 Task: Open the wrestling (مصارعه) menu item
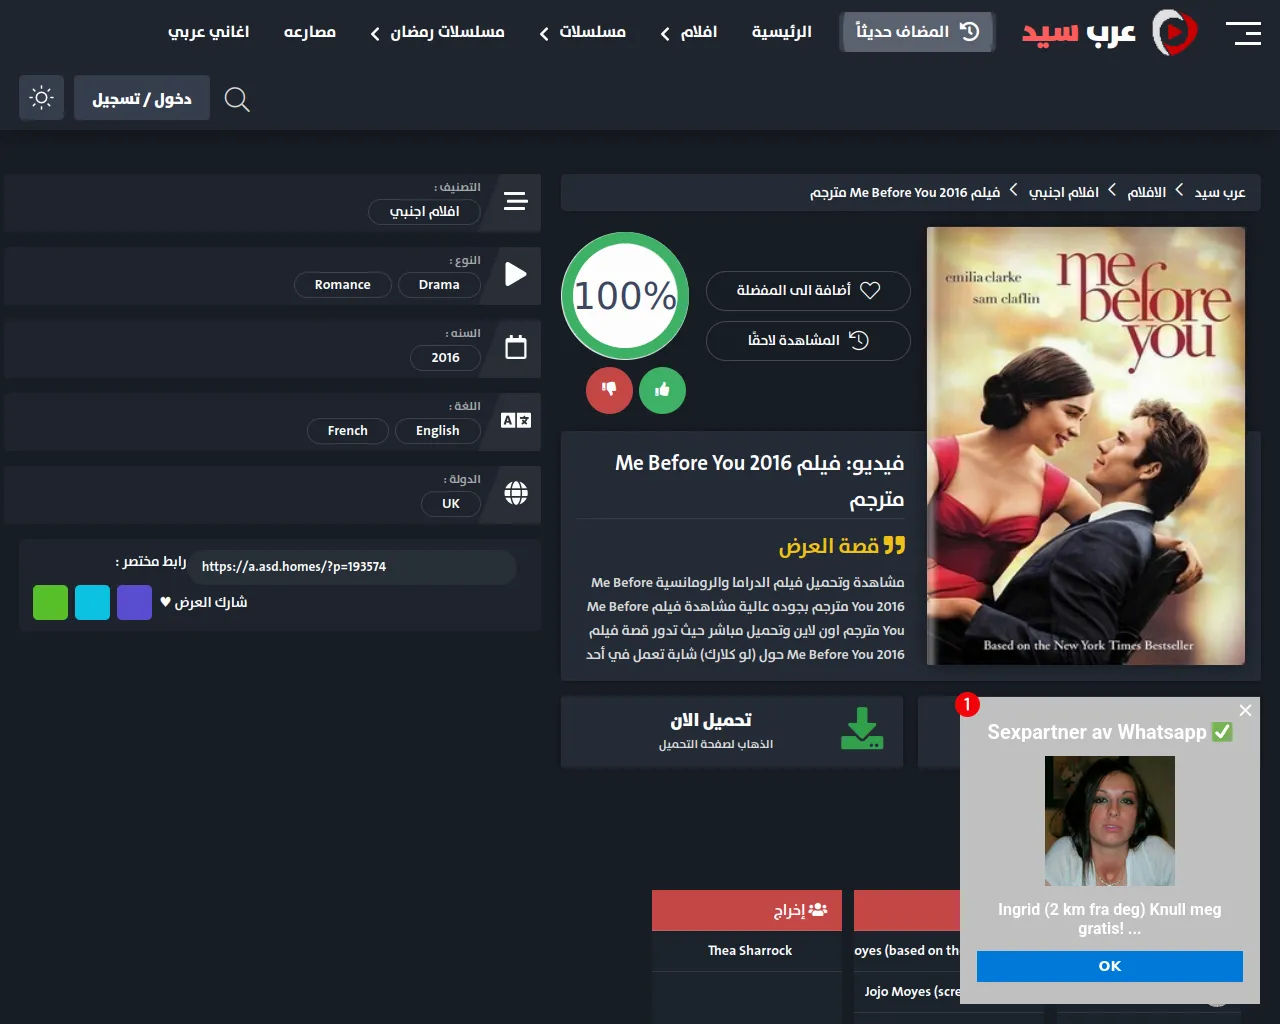tap(310, 32)
